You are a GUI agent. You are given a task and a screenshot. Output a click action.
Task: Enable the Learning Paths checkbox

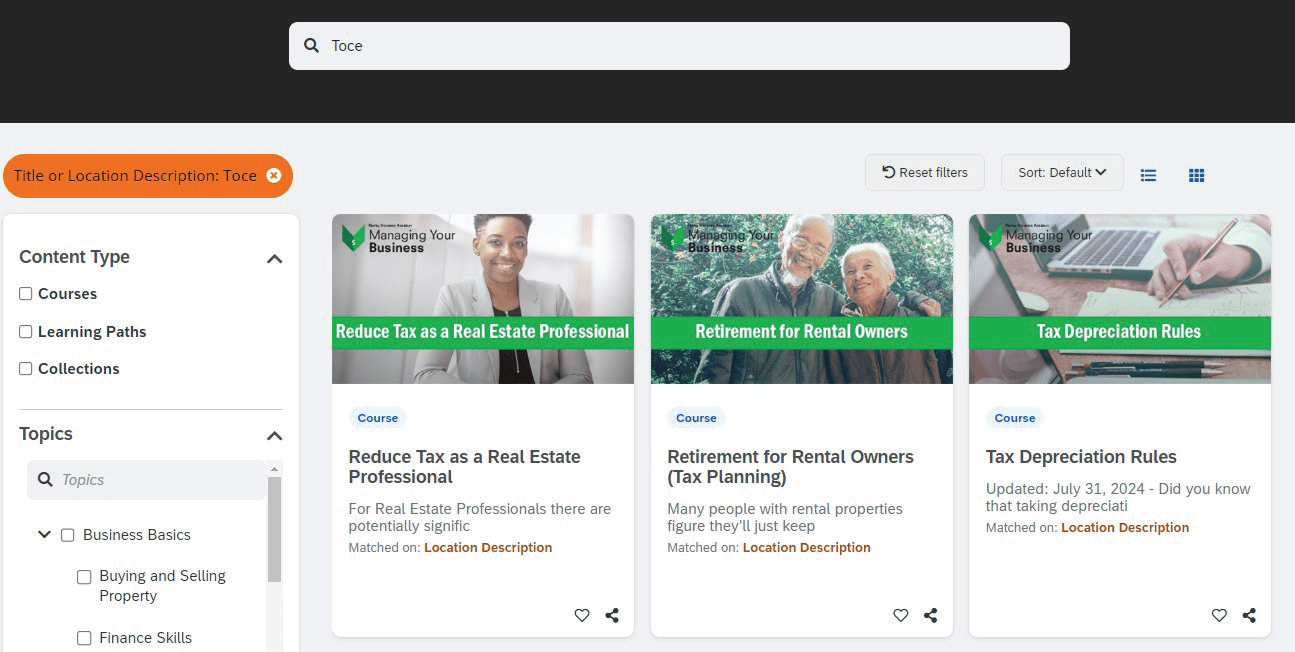[x=26, y=331]
